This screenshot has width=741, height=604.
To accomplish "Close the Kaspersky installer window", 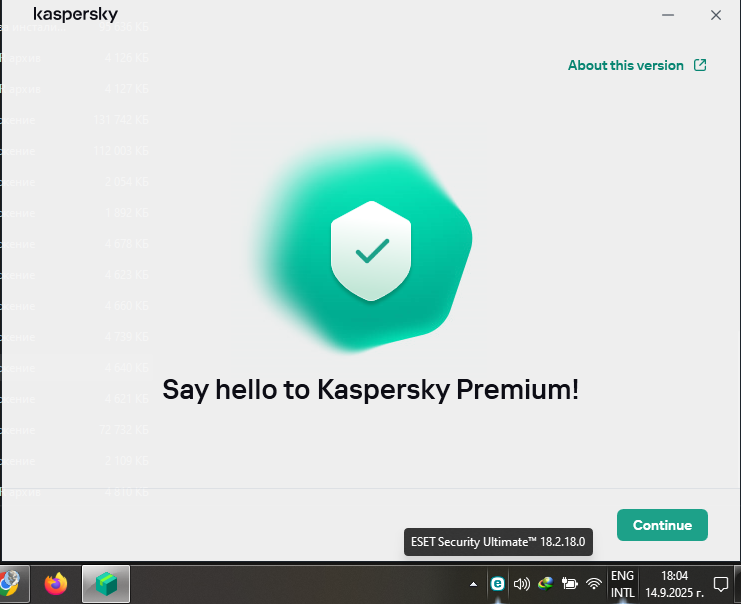I will pos(716,15).
